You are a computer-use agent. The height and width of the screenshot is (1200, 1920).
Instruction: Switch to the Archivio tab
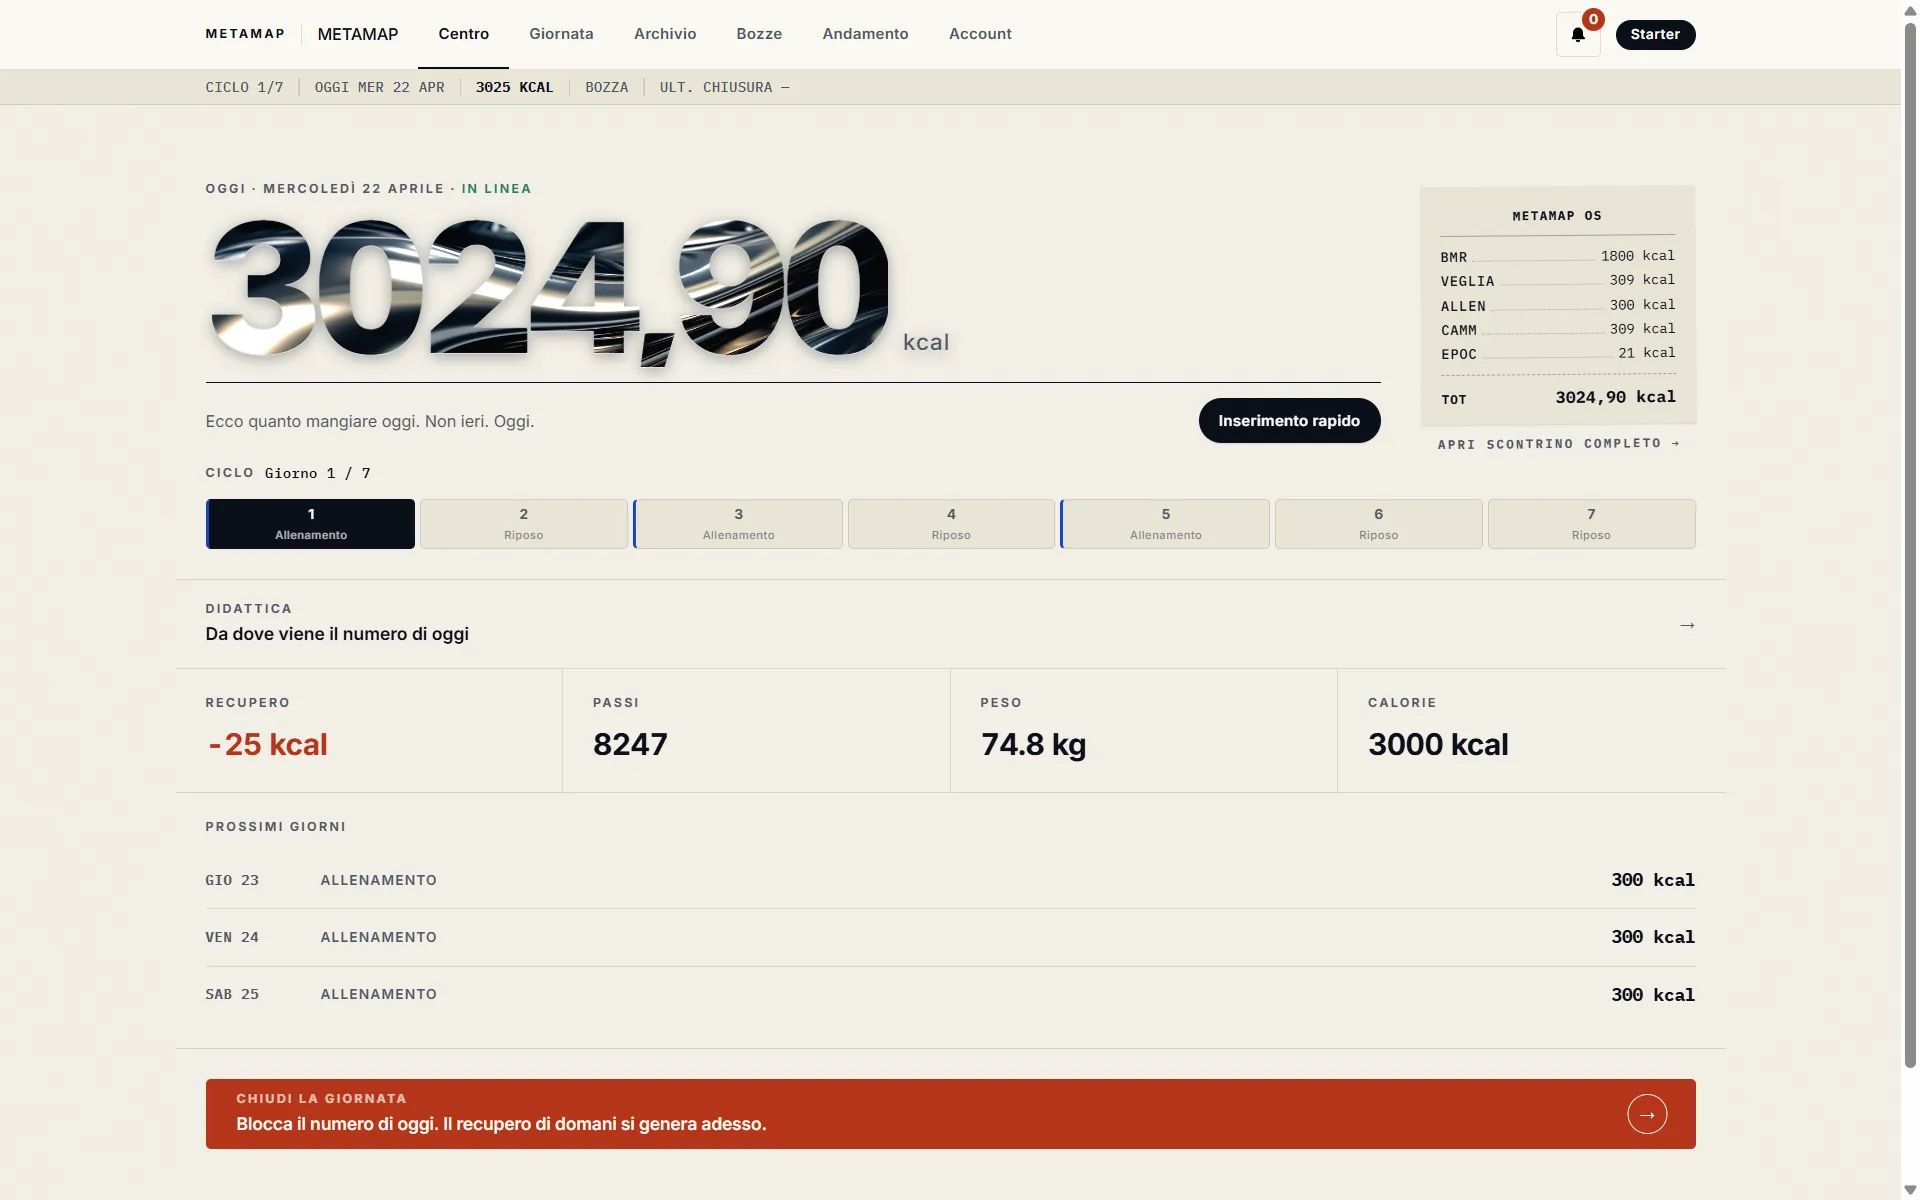coord(665,34)
